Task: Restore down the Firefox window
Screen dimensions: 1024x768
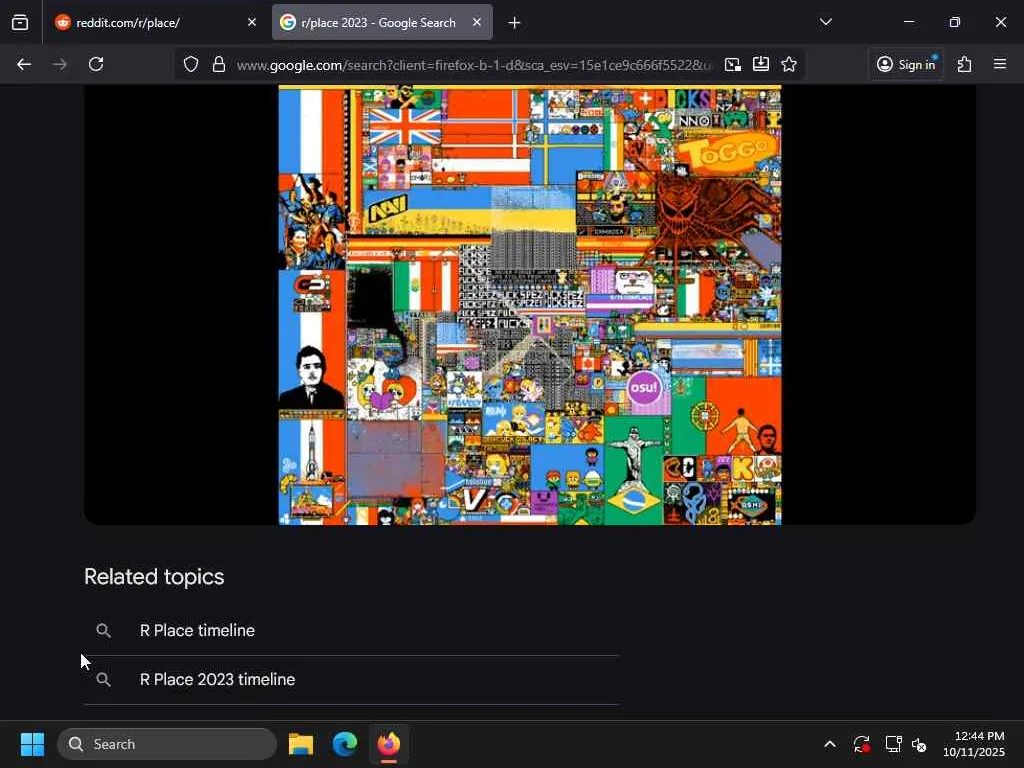Action: 955,22
